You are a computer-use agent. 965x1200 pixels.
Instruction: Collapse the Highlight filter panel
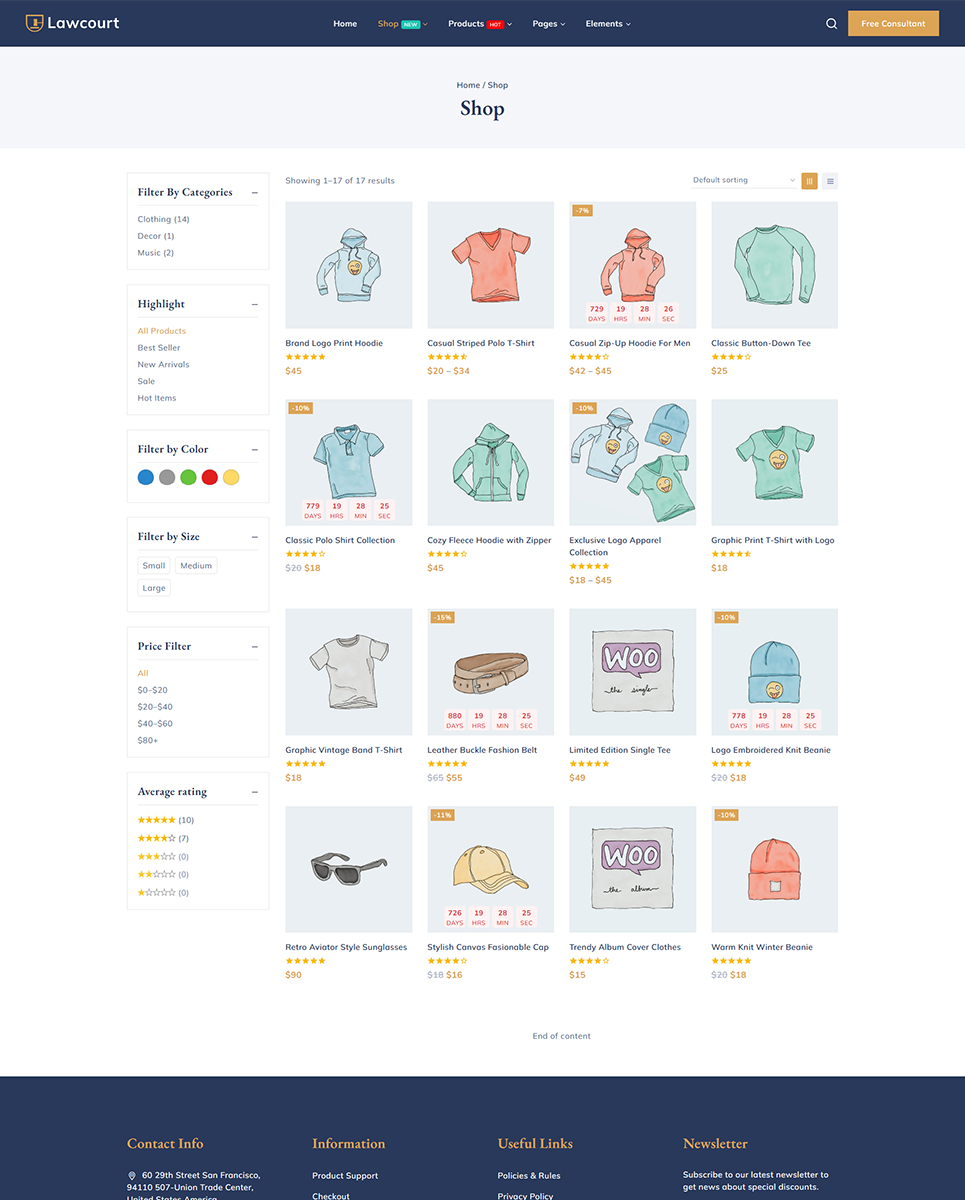pos(254,304)
